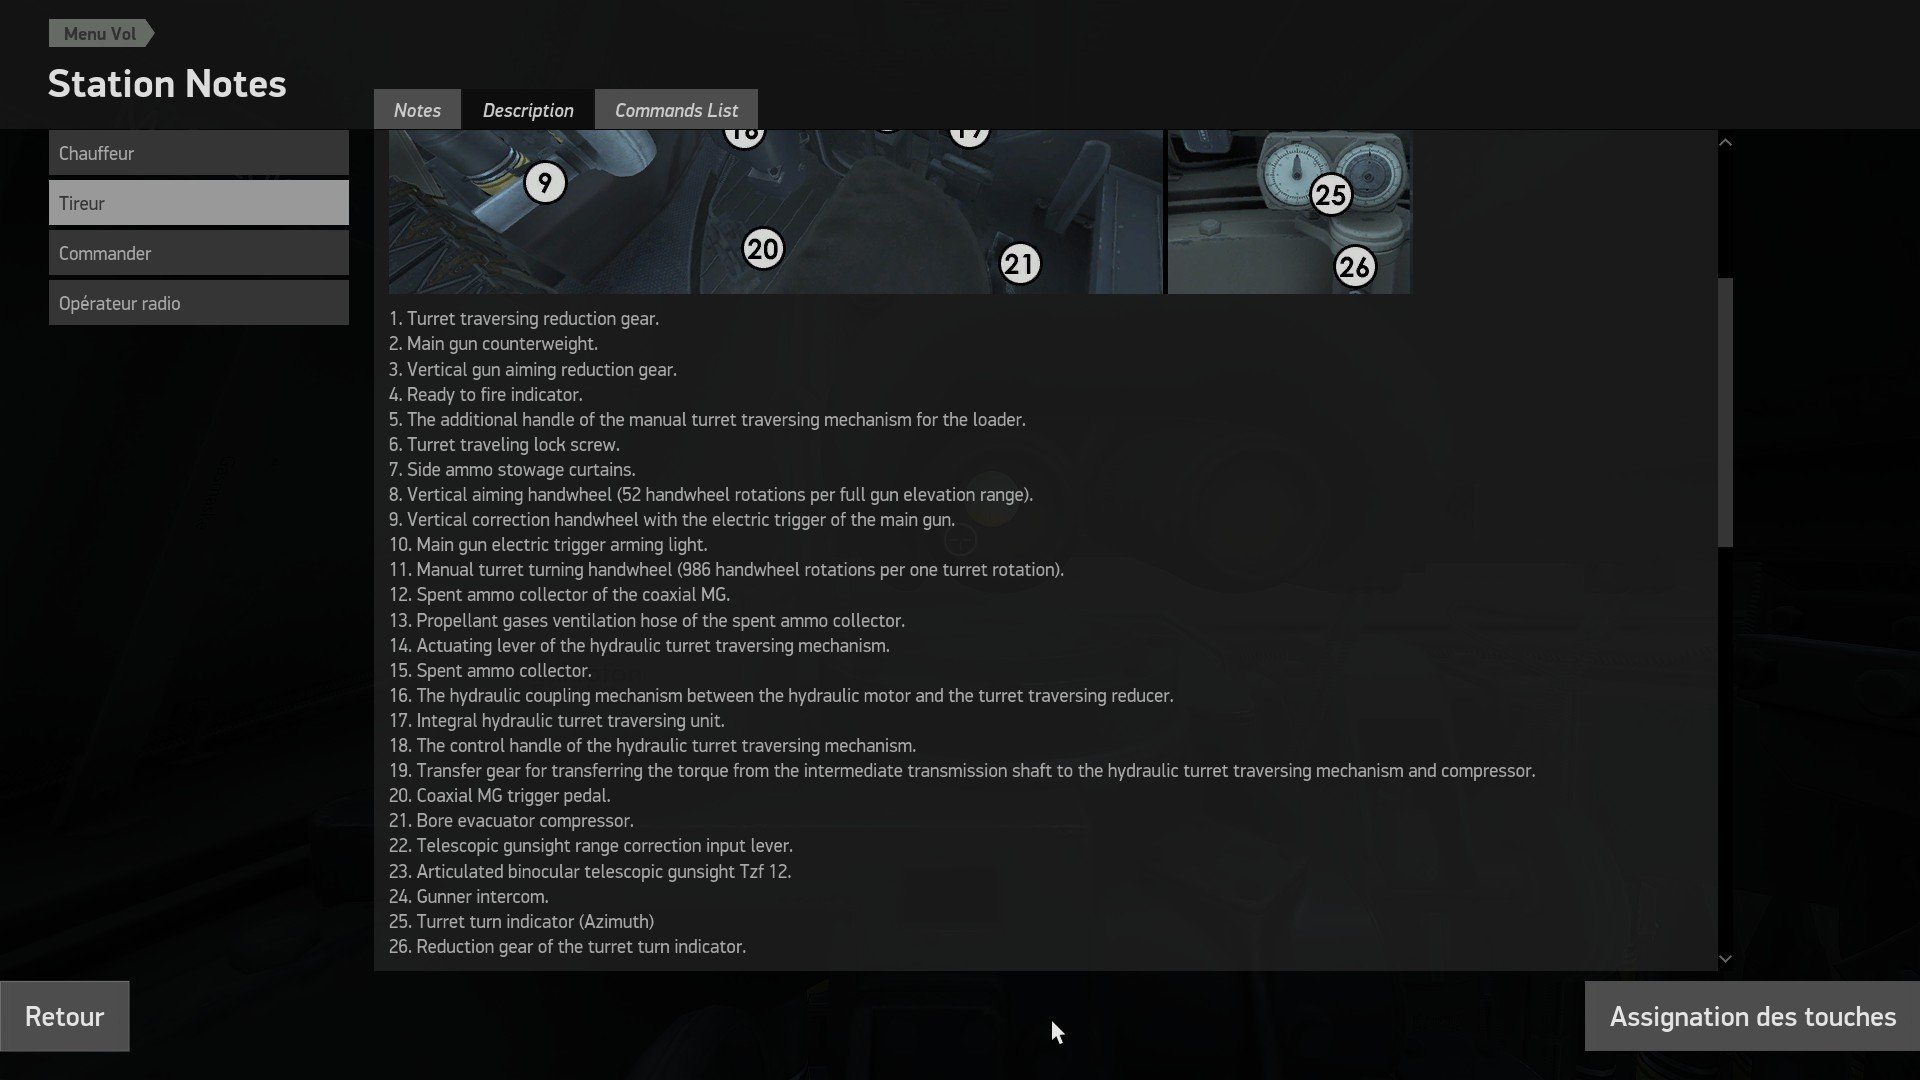Click the vertical scrollbar thumb
The height and width of the screenshot is (1080, 1920).
point(1725,412)
